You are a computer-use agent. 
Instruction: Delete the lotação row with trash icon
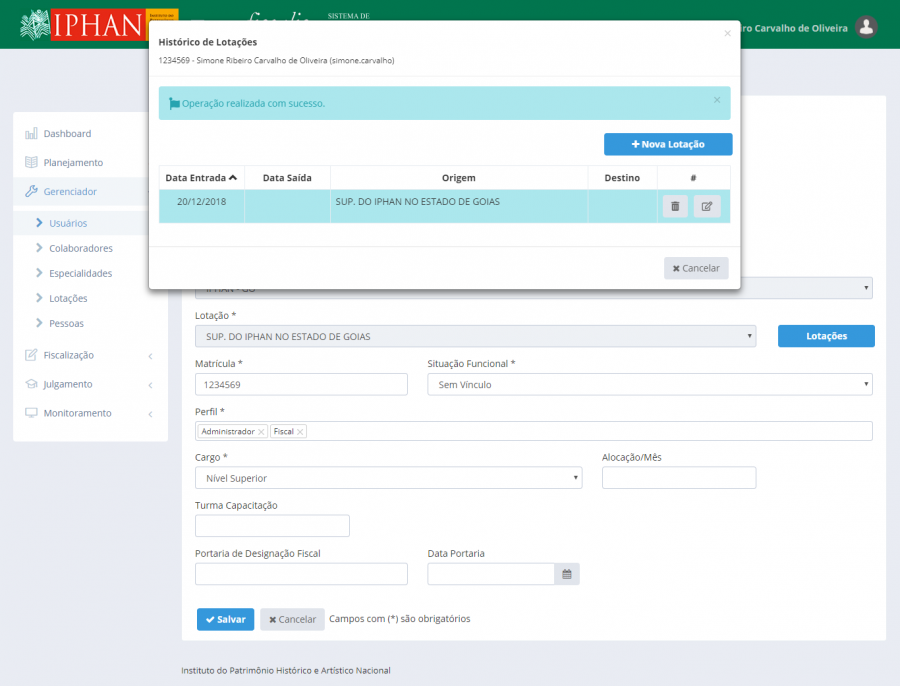tap(675, 206)
